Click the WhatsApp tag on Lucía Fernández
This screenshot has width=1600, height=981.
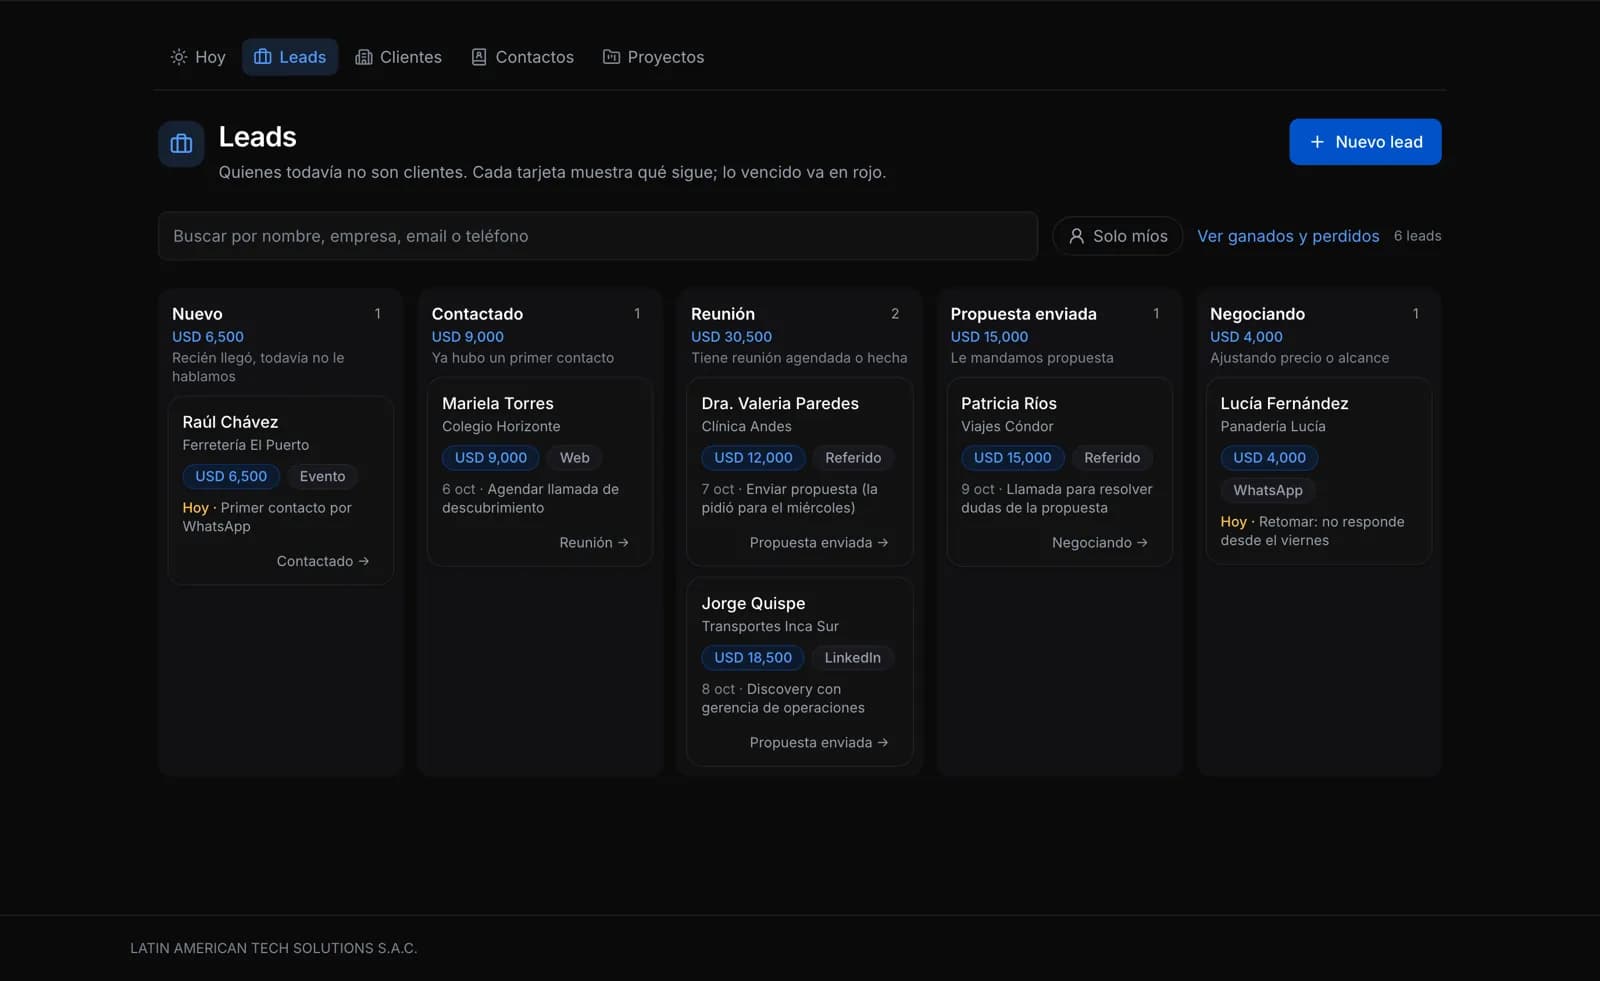pos(1268,490)
